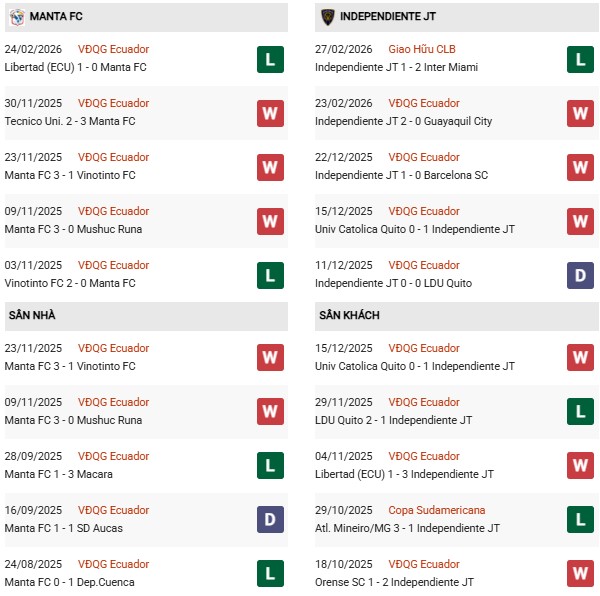Click the Manta FC team logo
This screenshot has height=596, width=600.
pyautogui.click(x=17, y=17)
